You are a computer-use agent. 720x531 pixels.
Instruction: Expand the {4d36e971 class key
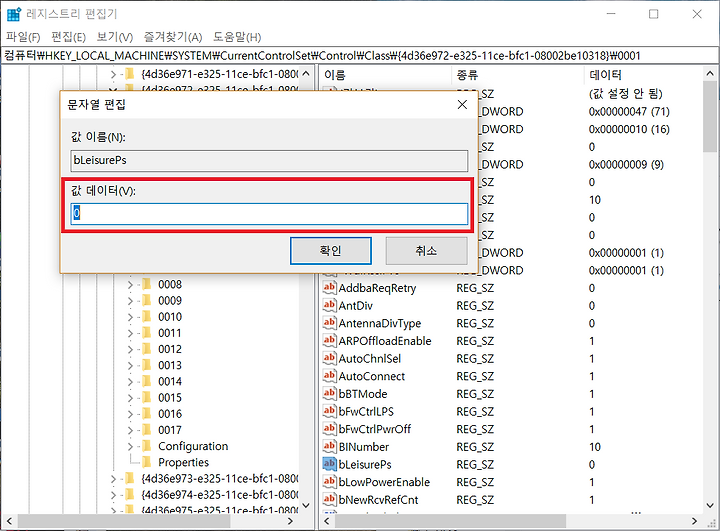[x=113, y=74]
